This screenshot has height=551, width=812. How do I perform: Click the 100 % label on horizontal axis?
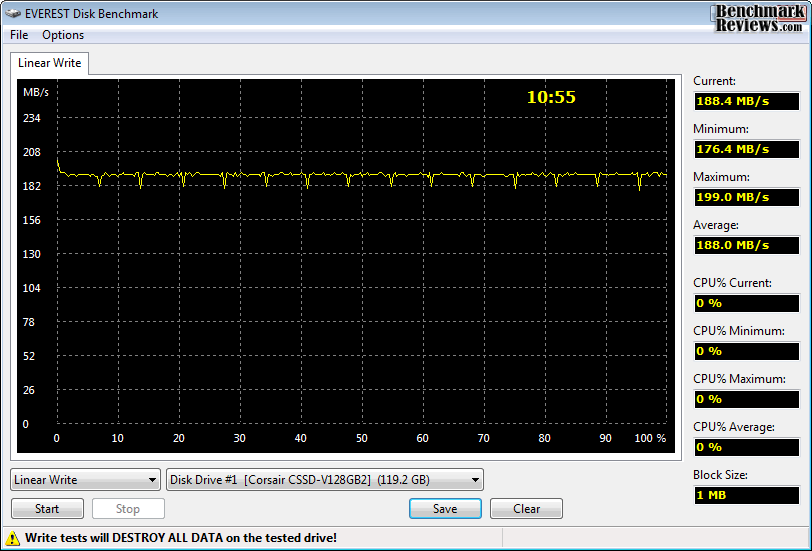[650, 438]
